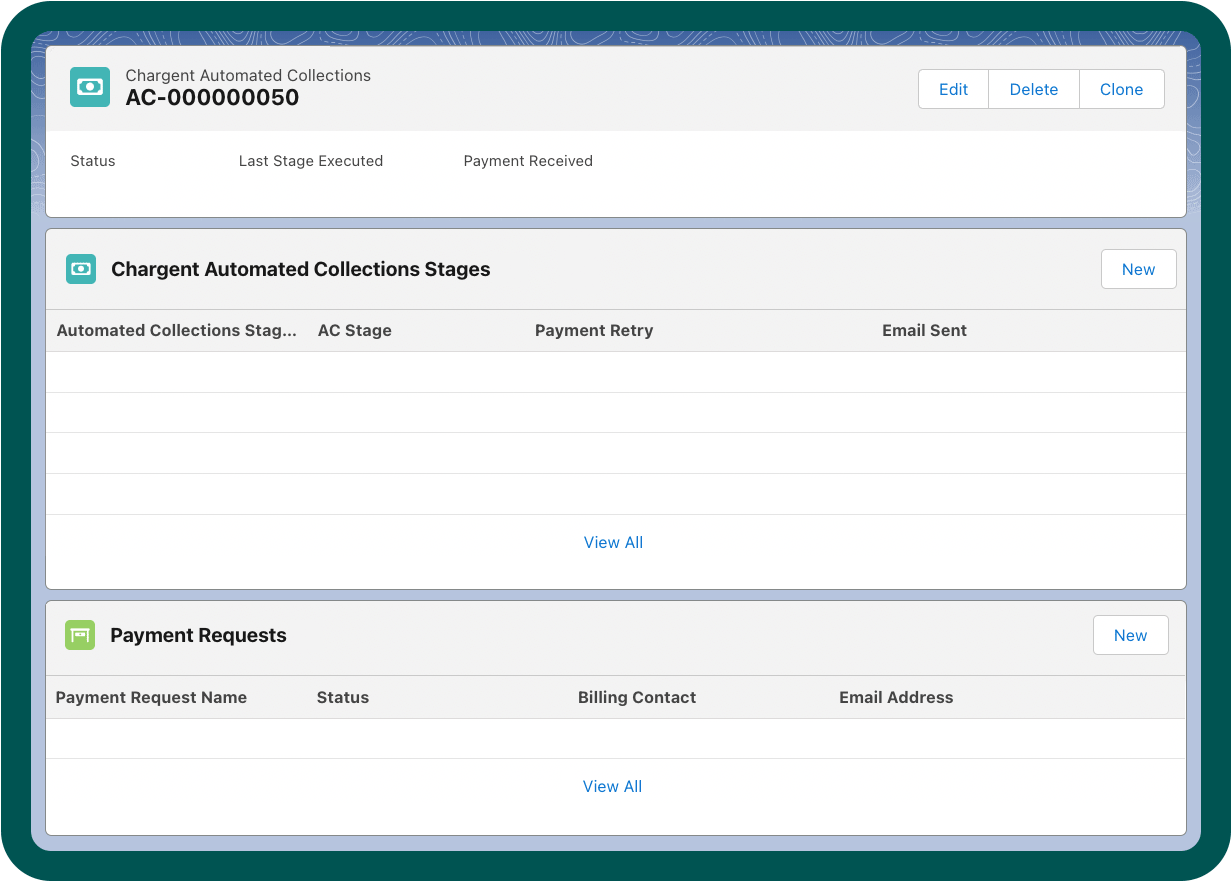Create New Automated Collections Stage
Viewport: 1232px width, 882px height.
[x=1138, y=269]
